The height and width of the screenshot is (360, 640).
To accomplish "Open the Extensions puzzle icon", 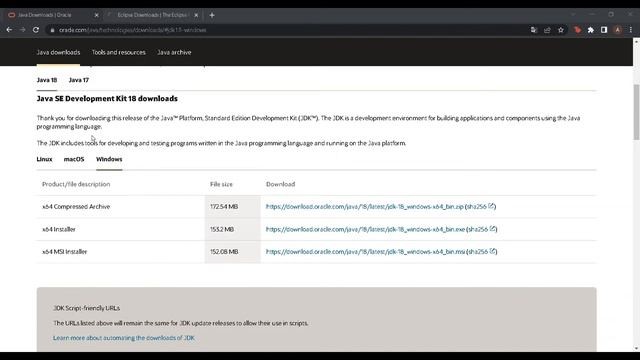I will click(591, 30).
